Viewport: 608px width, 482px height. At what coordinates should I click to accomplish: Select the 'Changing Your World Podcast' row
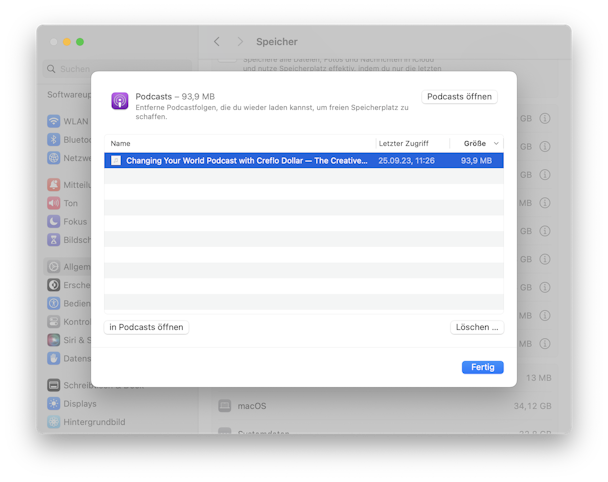coord(304,161)
